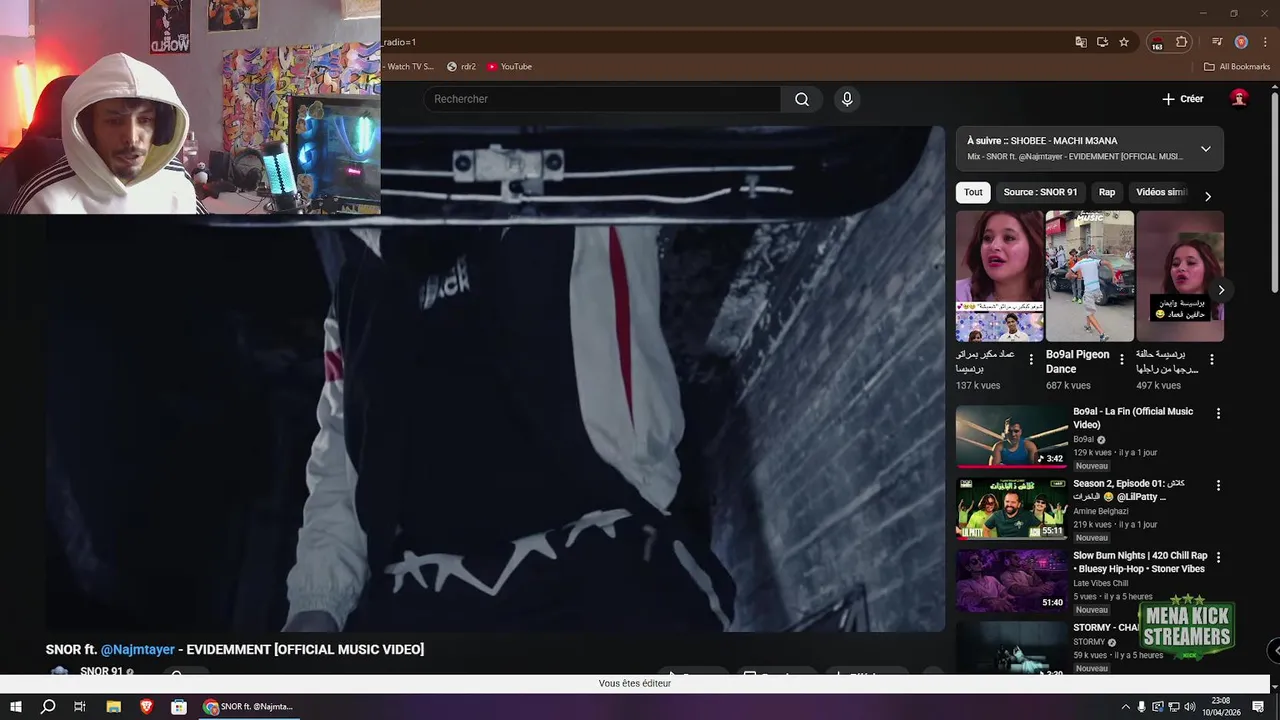This screenshot has height=720, width=1280.
Task: Start voice search with microphone icon
Action: pos(847,99)
